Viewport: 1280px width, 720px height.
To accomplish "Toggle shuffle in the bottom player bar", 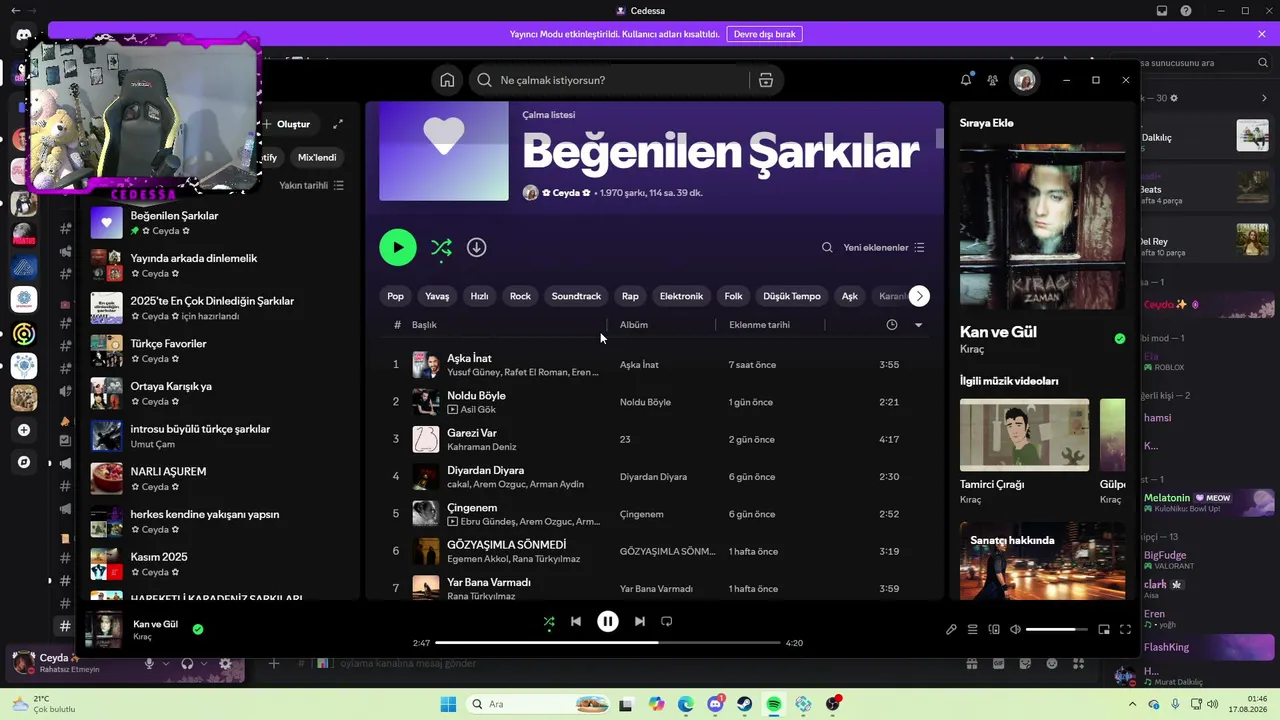I will (548, 621).
